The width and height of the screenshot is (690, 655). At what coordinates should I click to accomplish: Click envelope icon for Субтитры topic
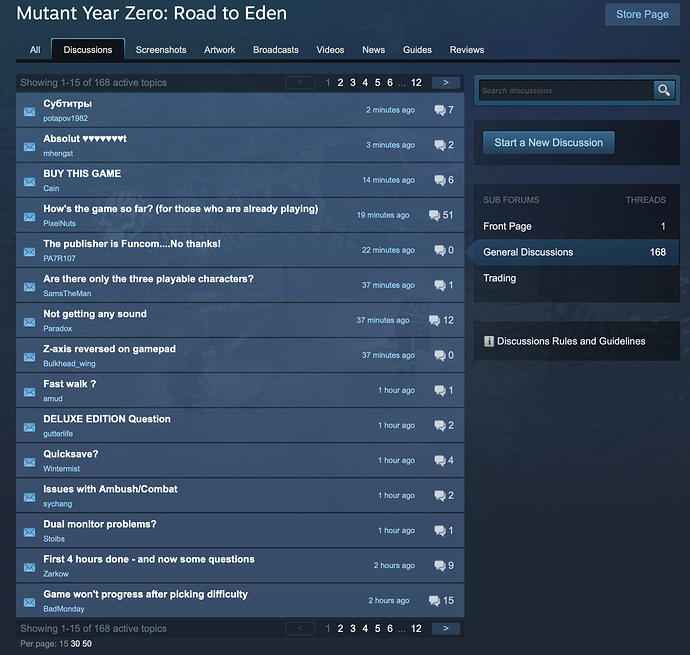point(29,112)
